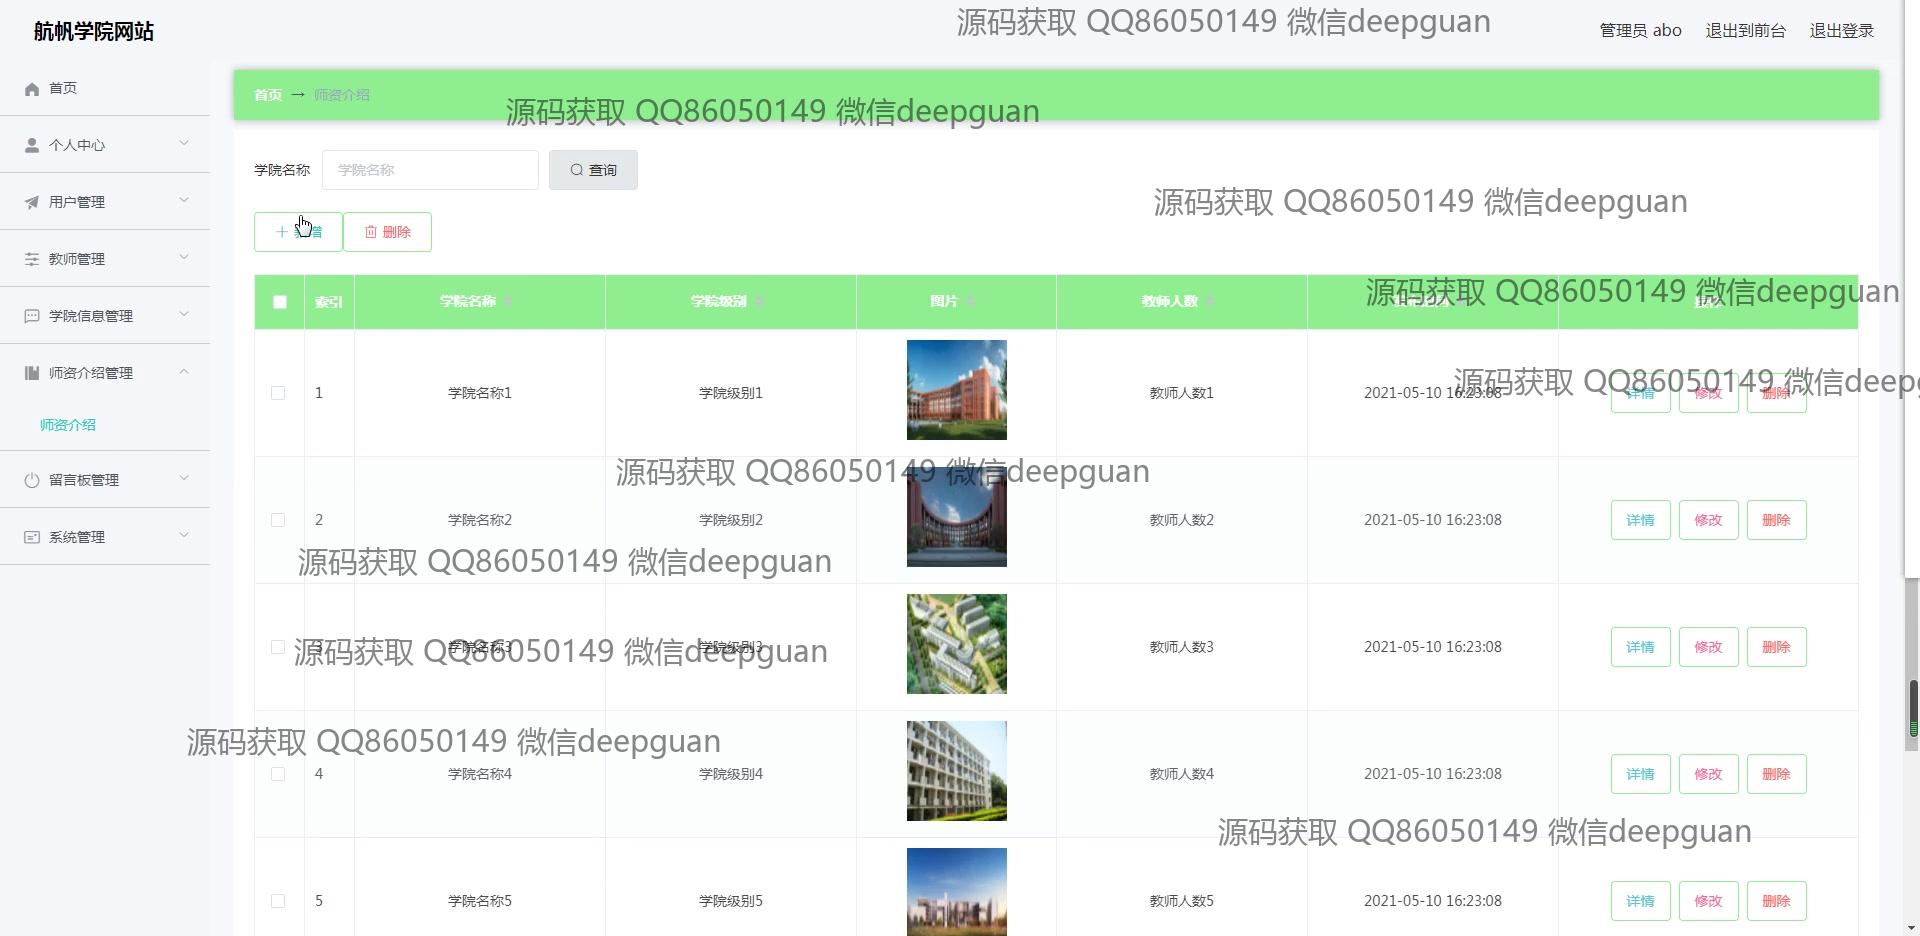The height and width of the screenshot is (936, 1920).
Task: Toggle the select-all checkbox in table header
Action: tap(280, 302)
